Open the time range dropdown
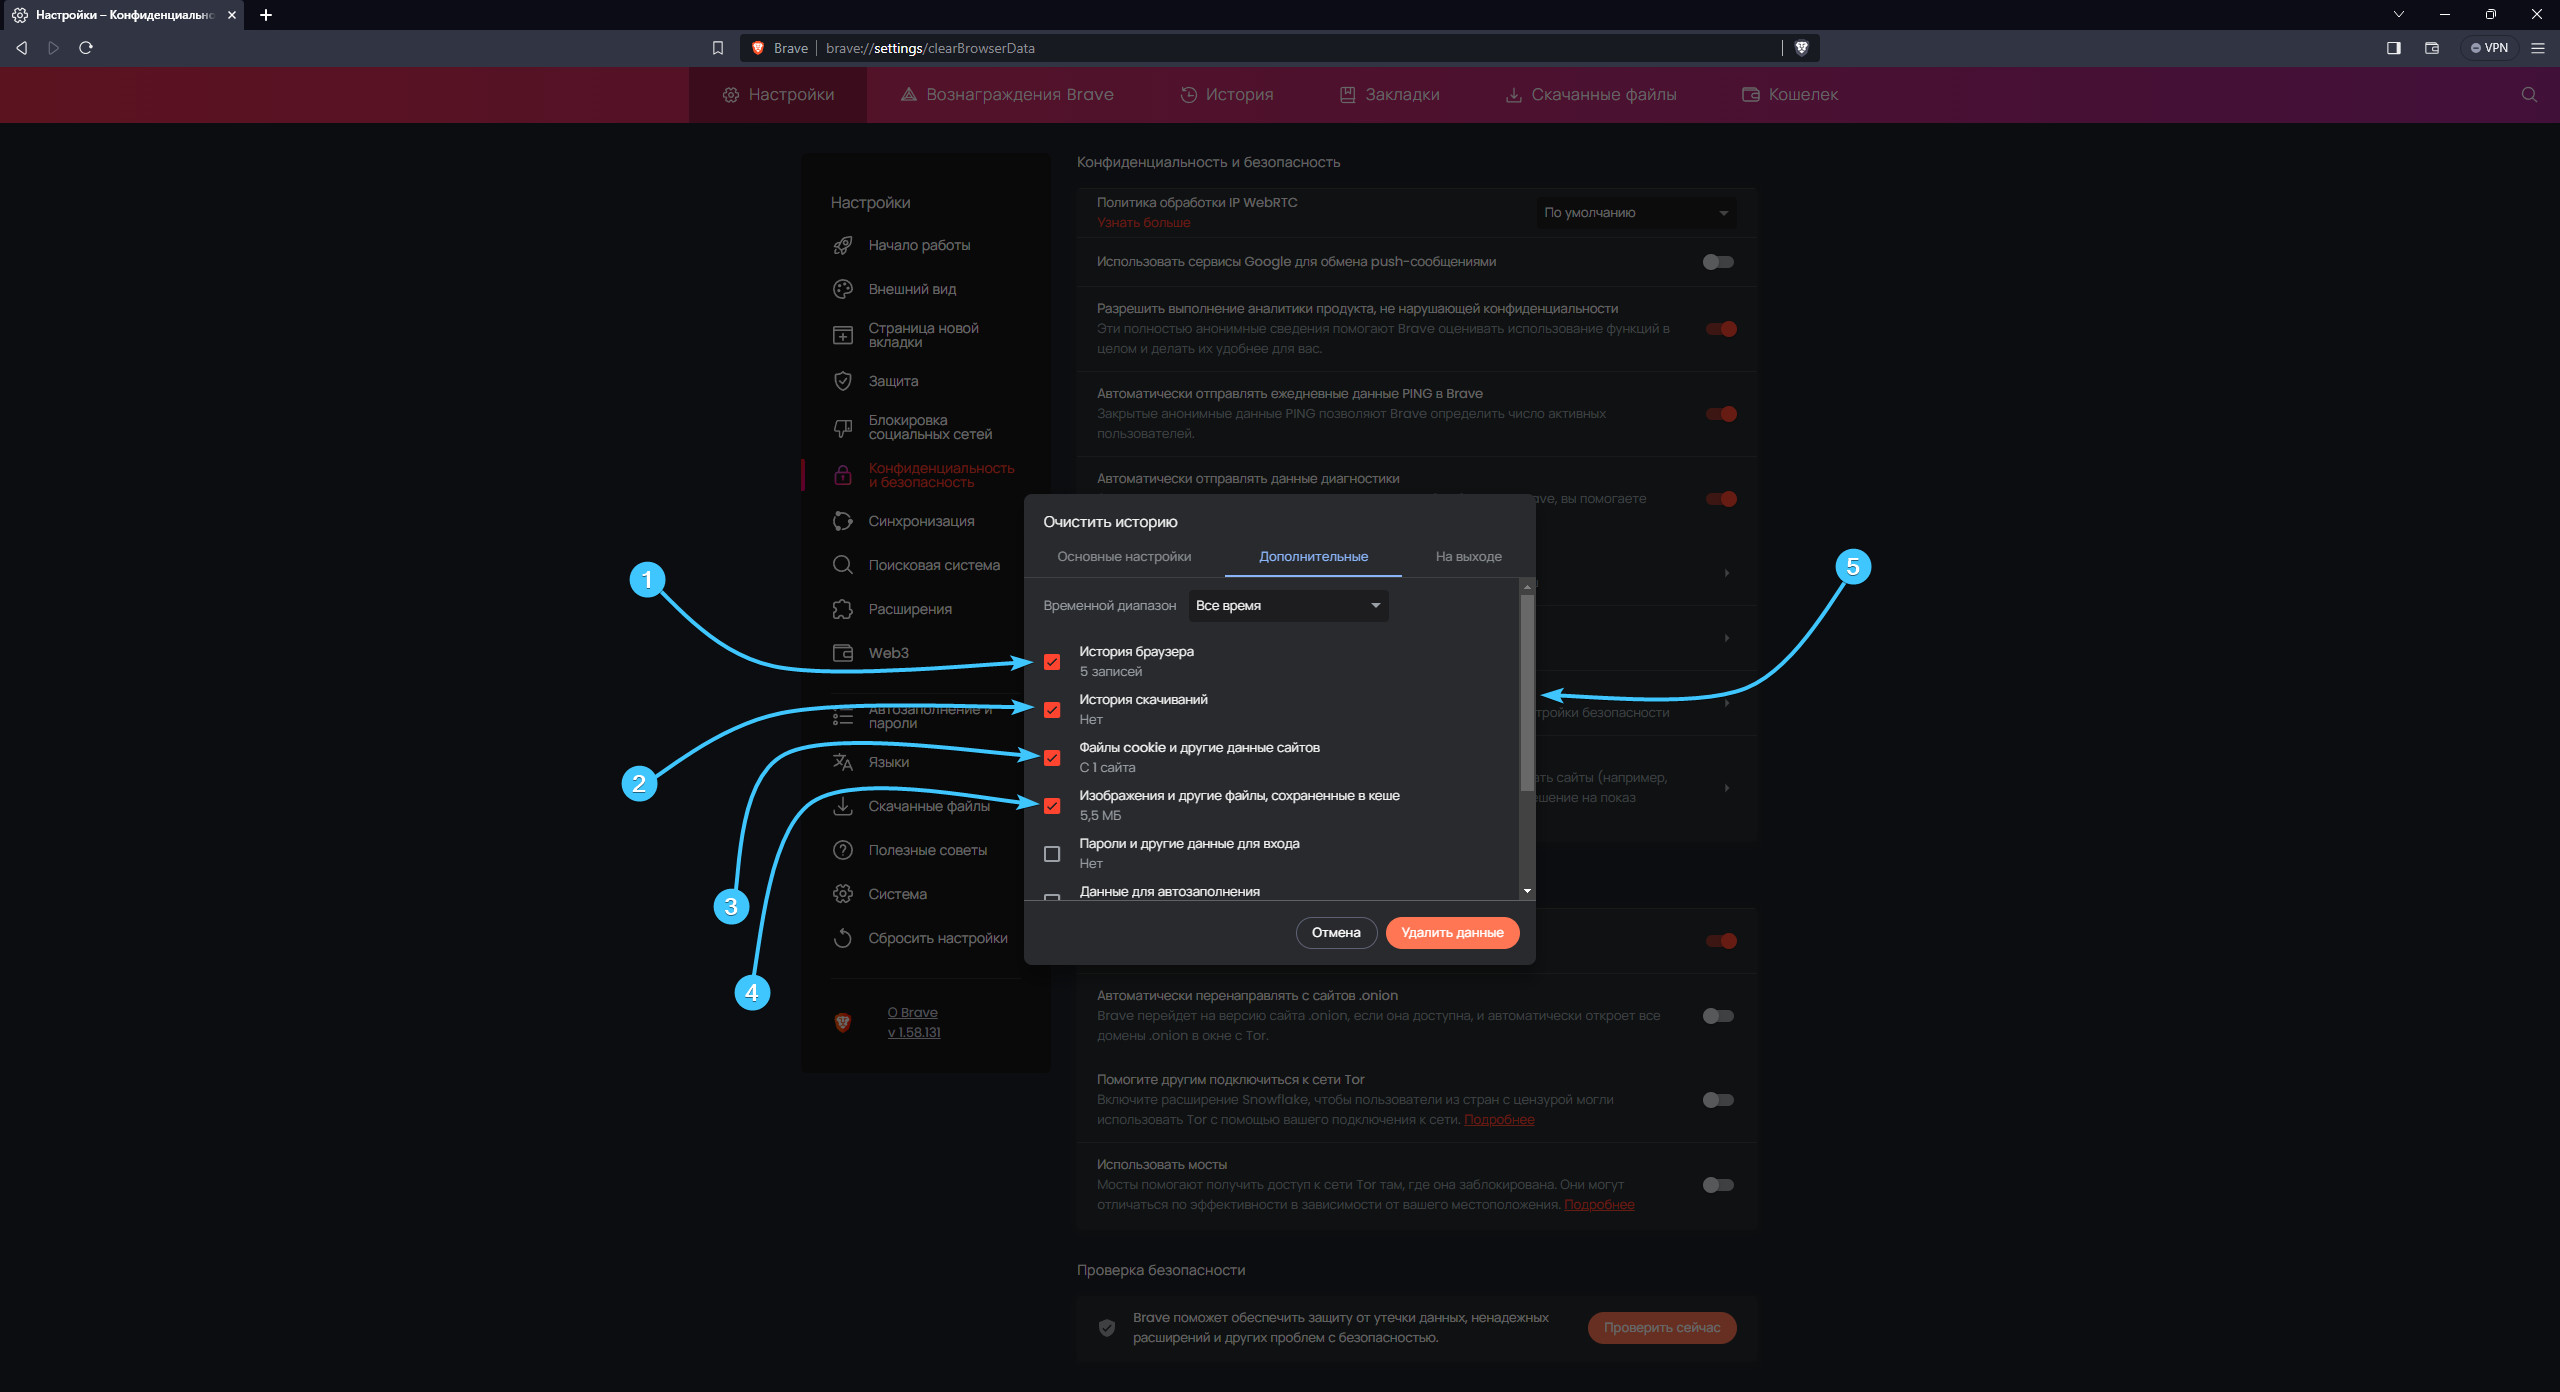 [x=1288, y=606]
